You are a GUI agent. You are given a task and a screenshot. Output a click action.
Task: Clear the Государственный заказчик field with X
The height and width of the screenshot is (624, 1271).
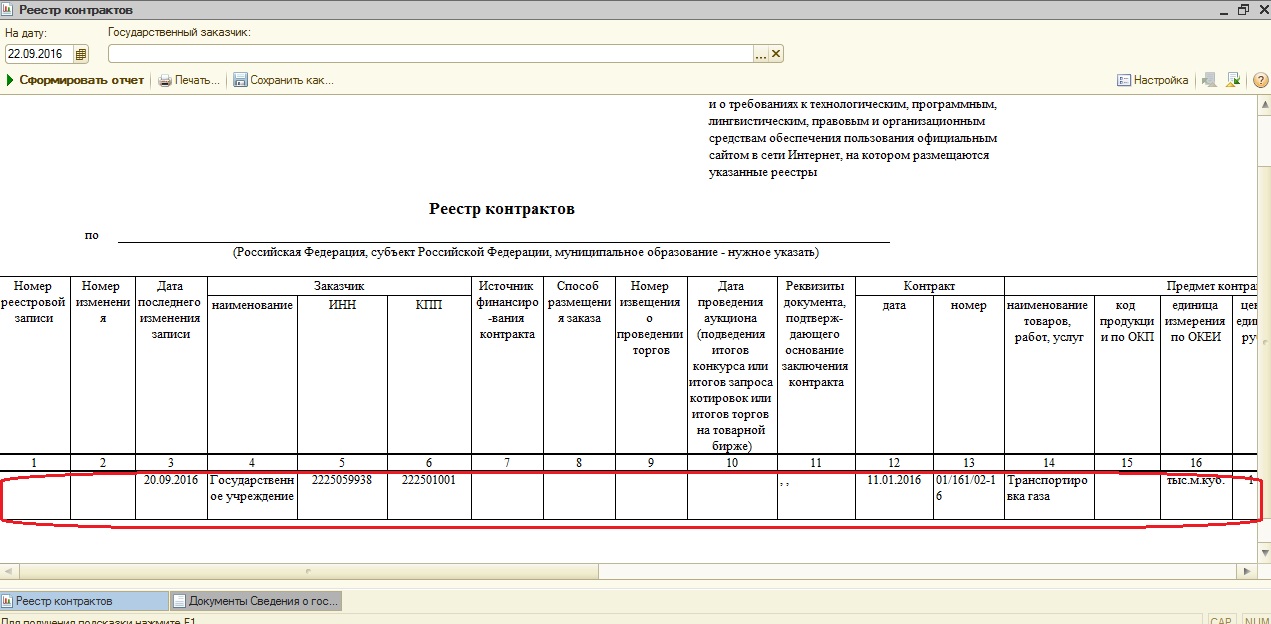[776, 54]
